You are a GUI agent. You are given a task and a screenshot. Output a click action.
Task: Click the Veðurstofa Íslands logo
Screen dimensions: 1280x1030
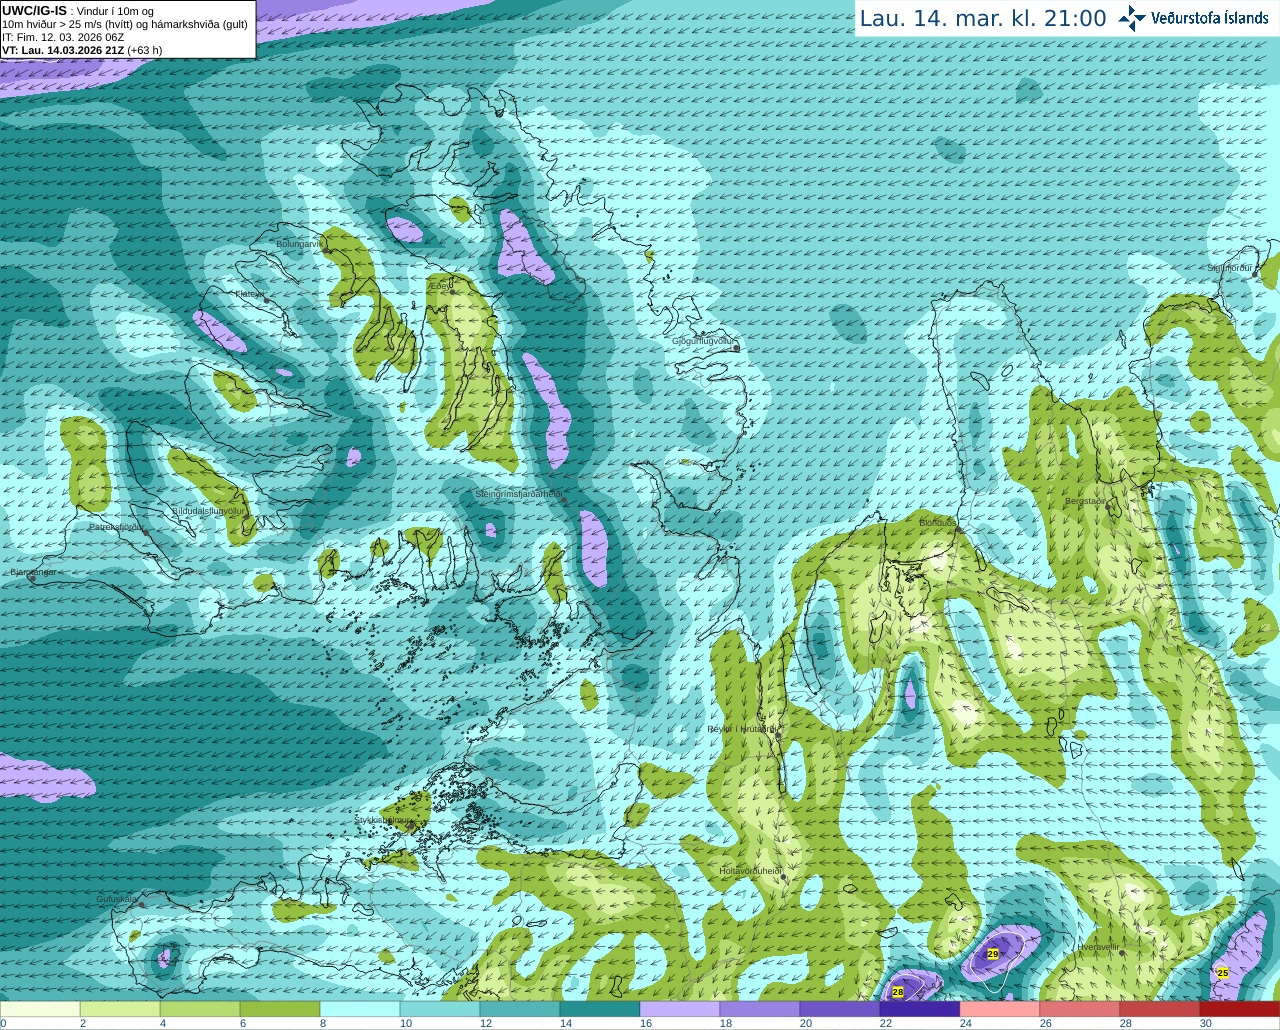(1195, 18)
